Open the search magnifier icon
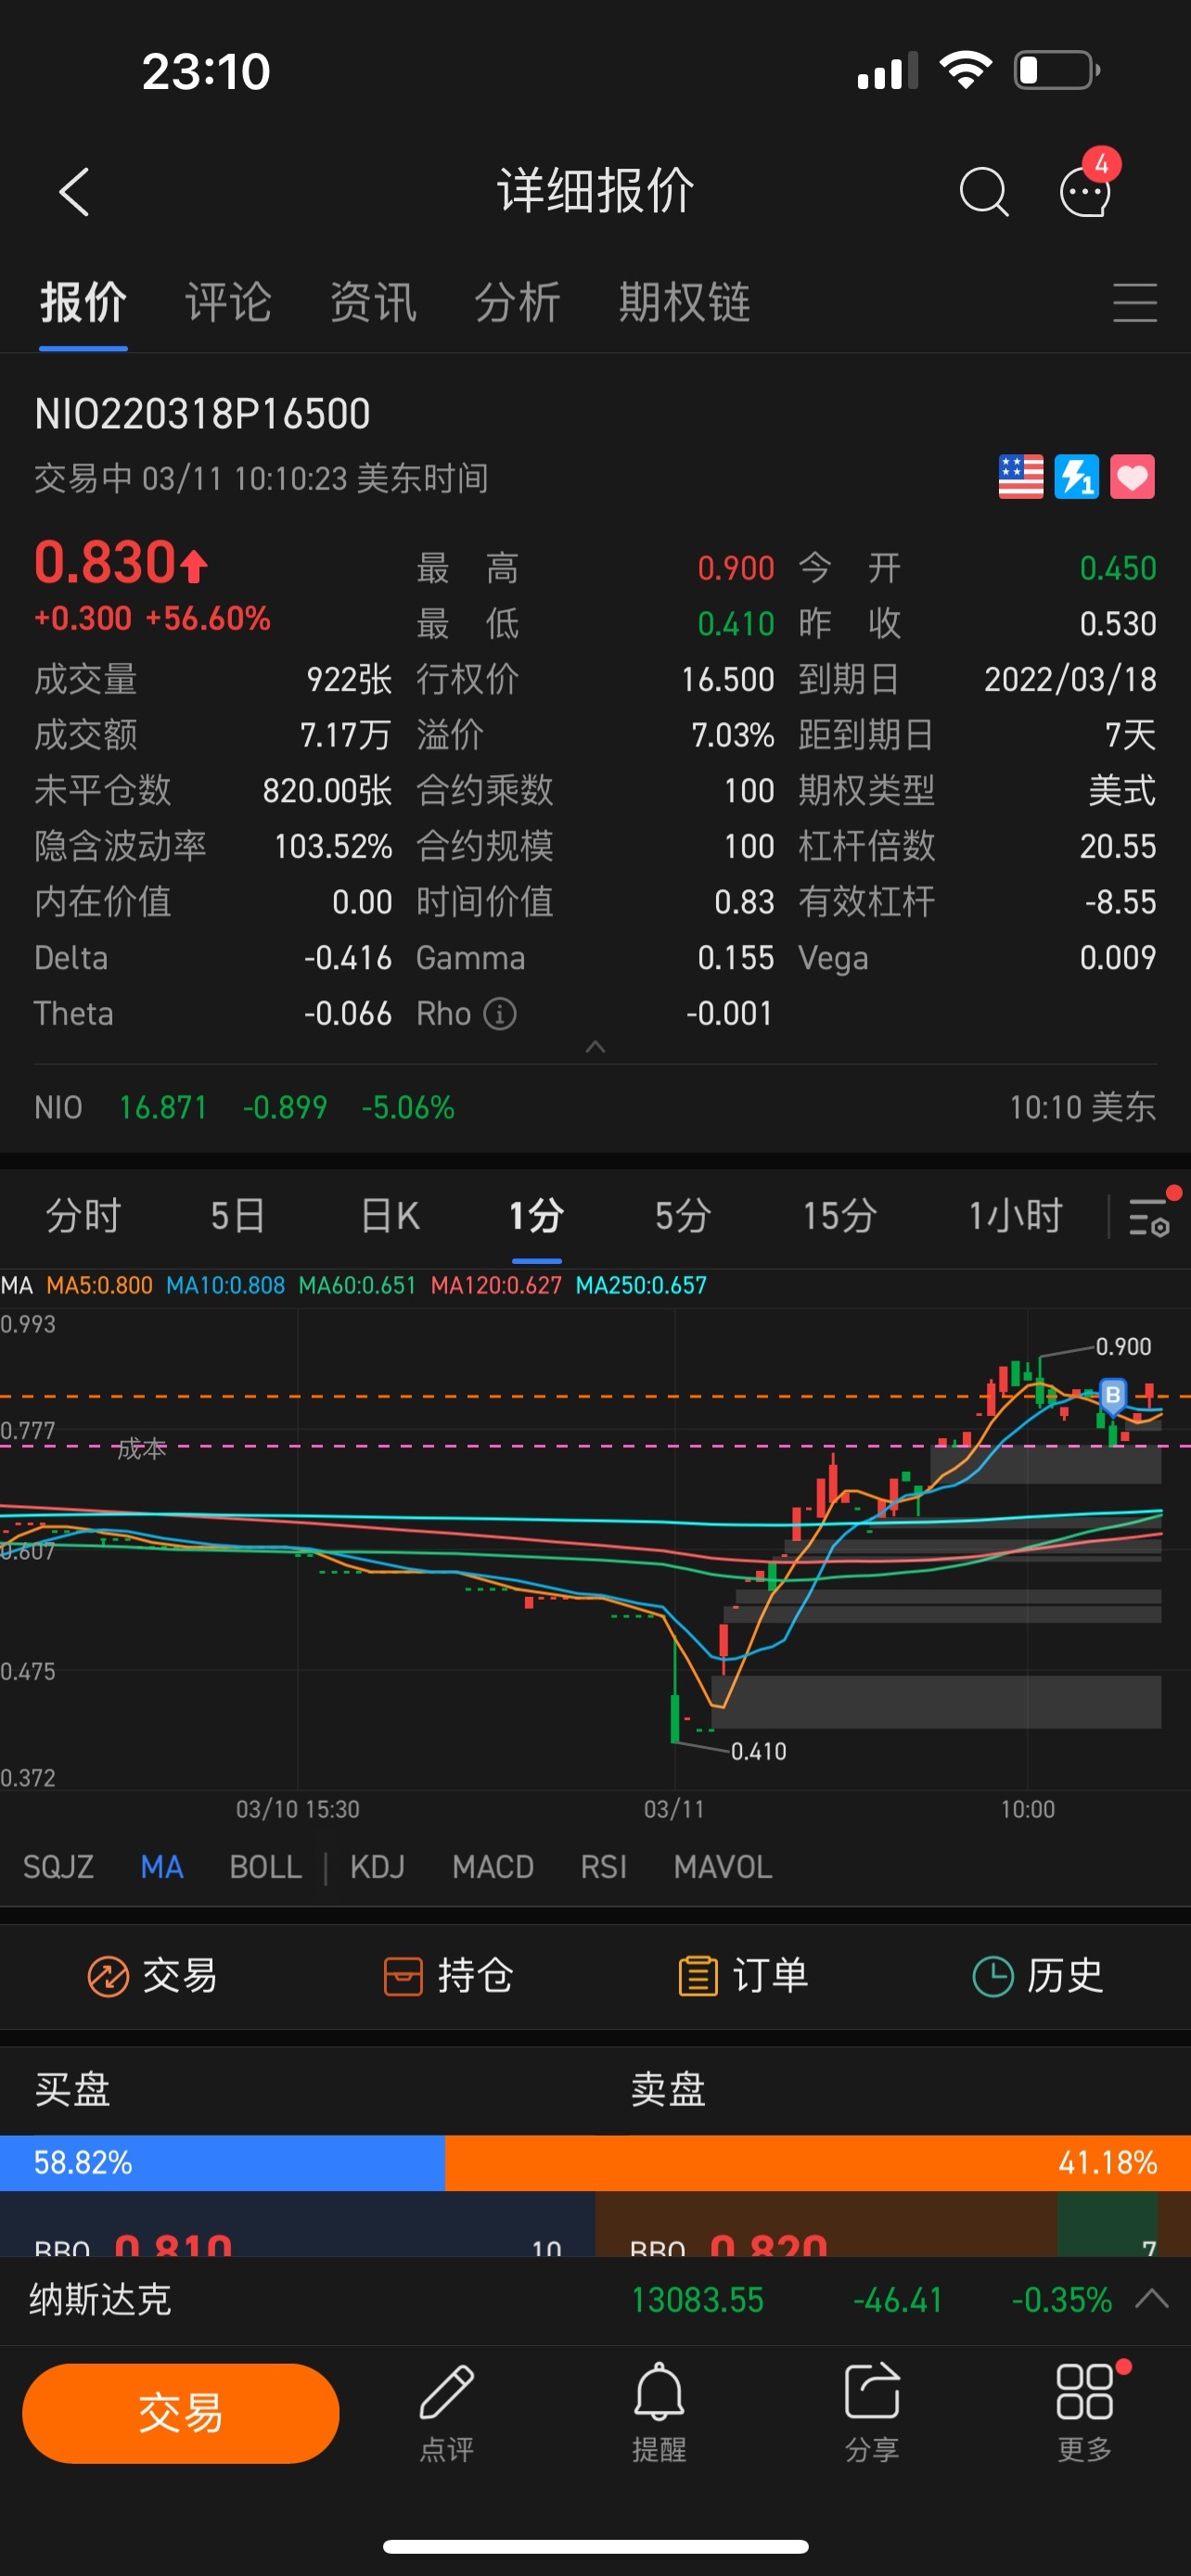Viewport: 1191px width, 2576px height. 983,191
